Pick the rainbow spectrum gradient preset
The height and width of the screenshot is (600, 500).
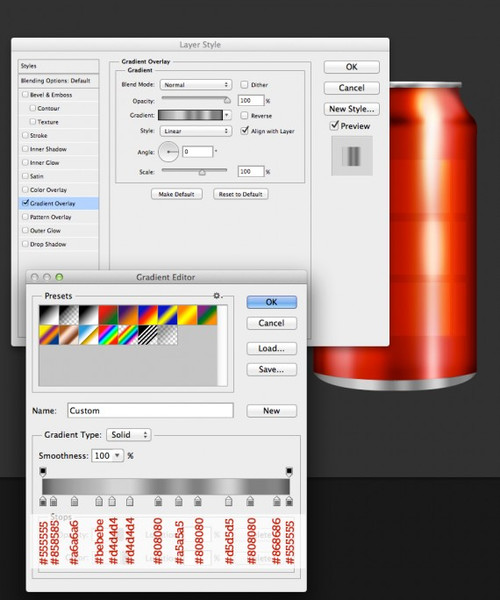point(108,335)
